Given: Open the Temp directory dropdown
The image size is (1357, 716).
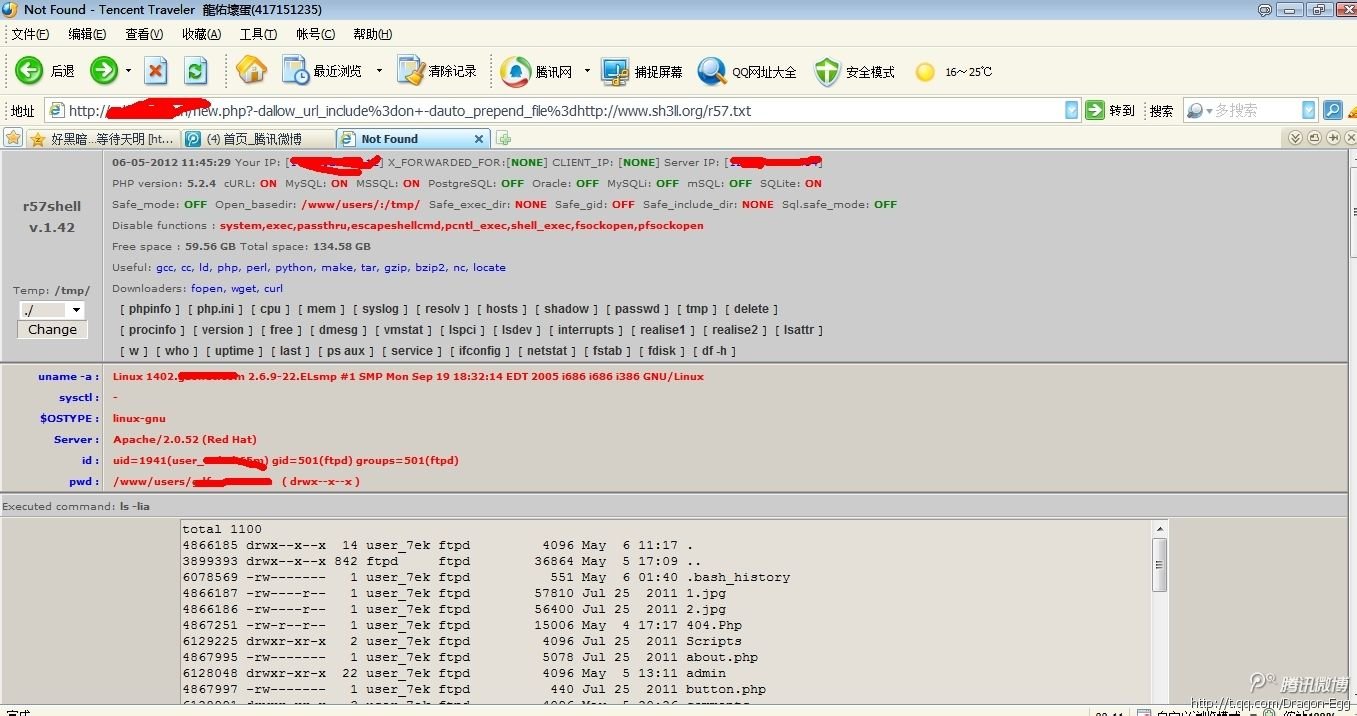Looking at the screenshot, I should (x=52, y=310).
